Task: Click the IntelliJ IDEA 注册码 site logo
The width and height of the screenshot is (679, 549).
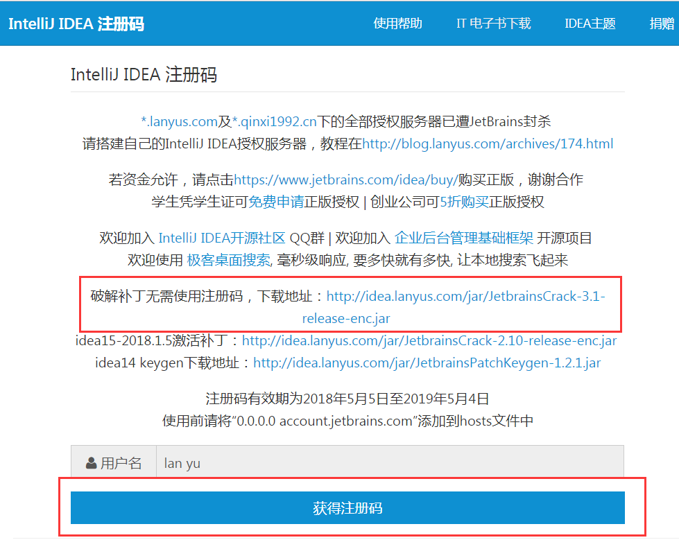Action: (76, 23)
